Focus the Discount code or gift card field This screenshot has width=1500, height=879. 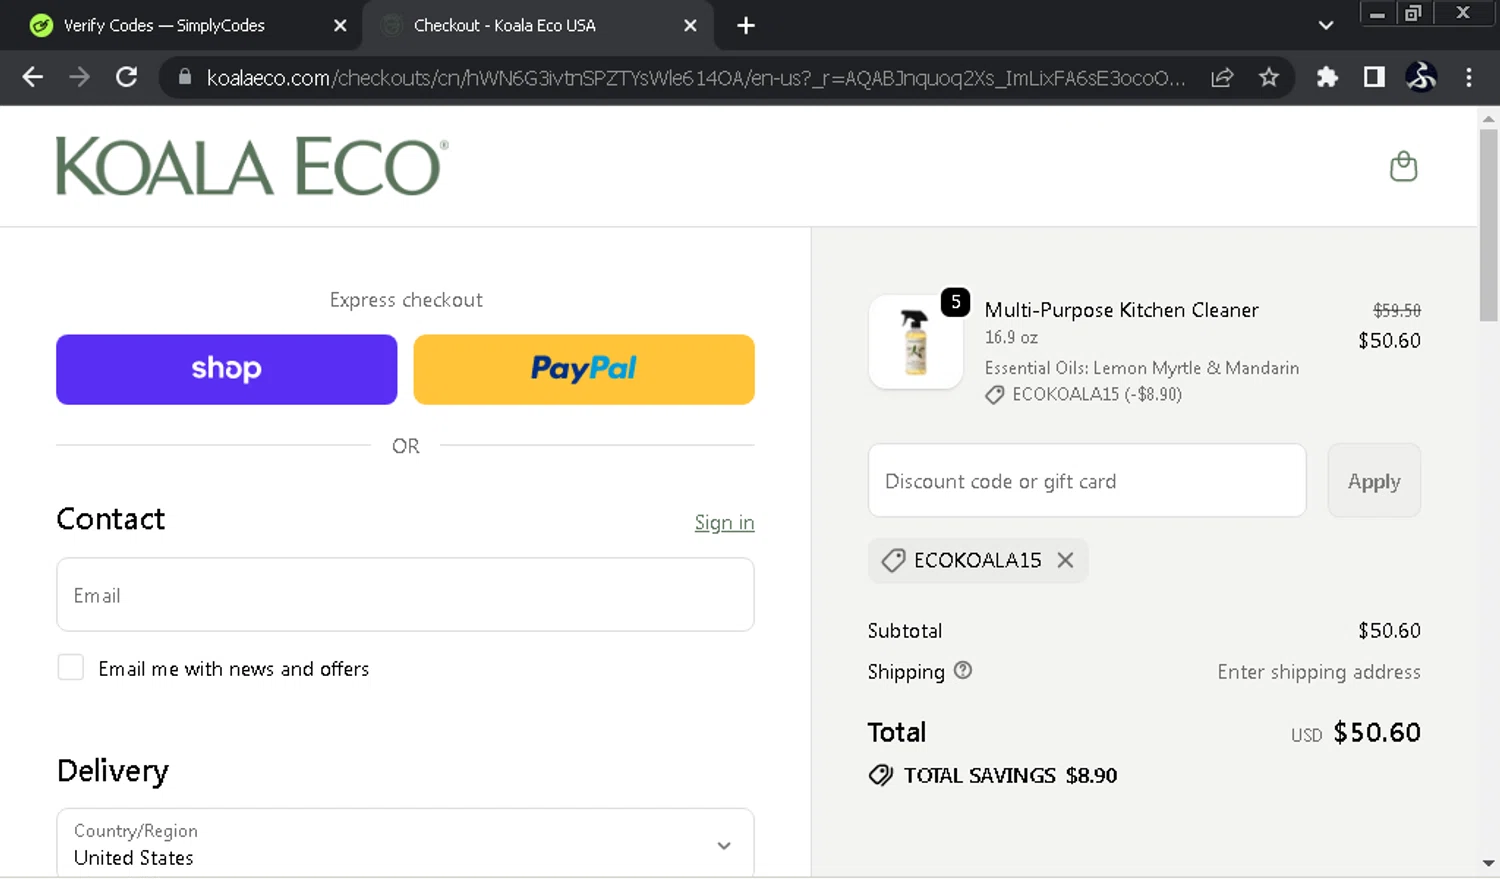(1087, 481)
